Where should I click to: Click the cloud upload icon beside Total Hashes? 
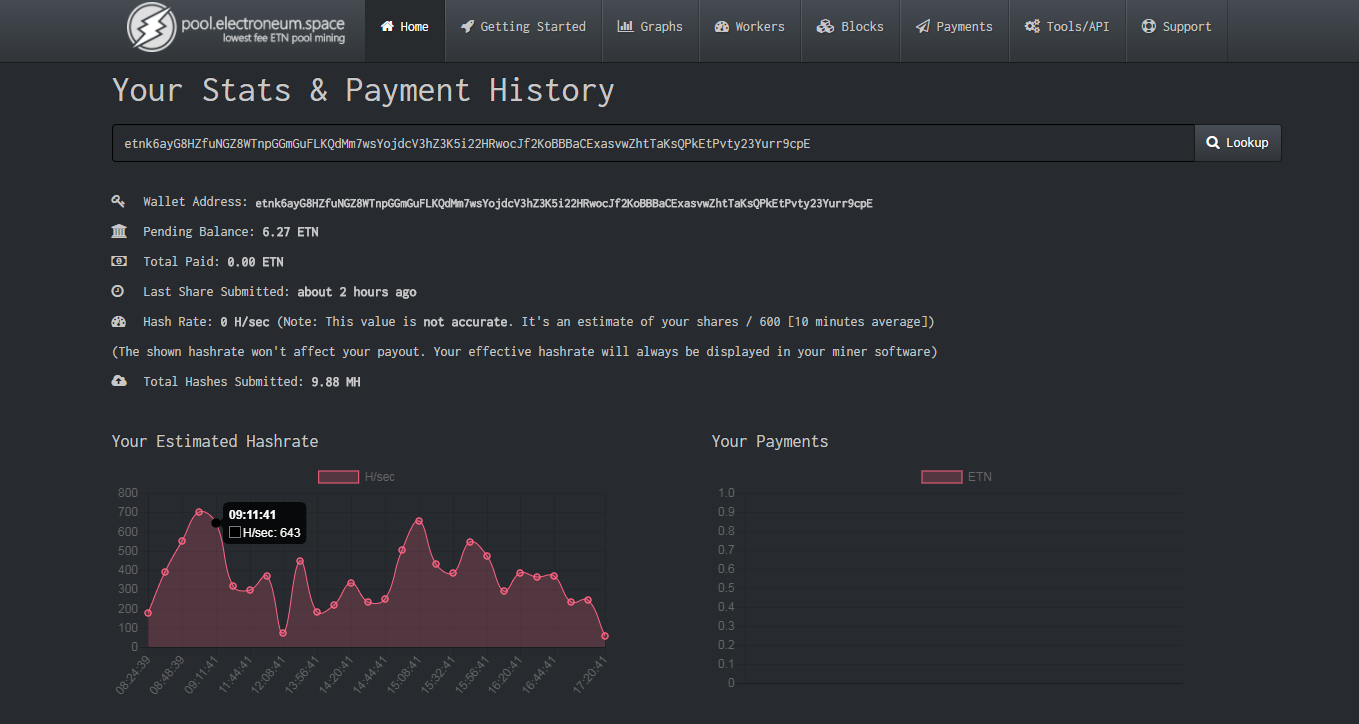pyautogui.click(x=119, y=381)
